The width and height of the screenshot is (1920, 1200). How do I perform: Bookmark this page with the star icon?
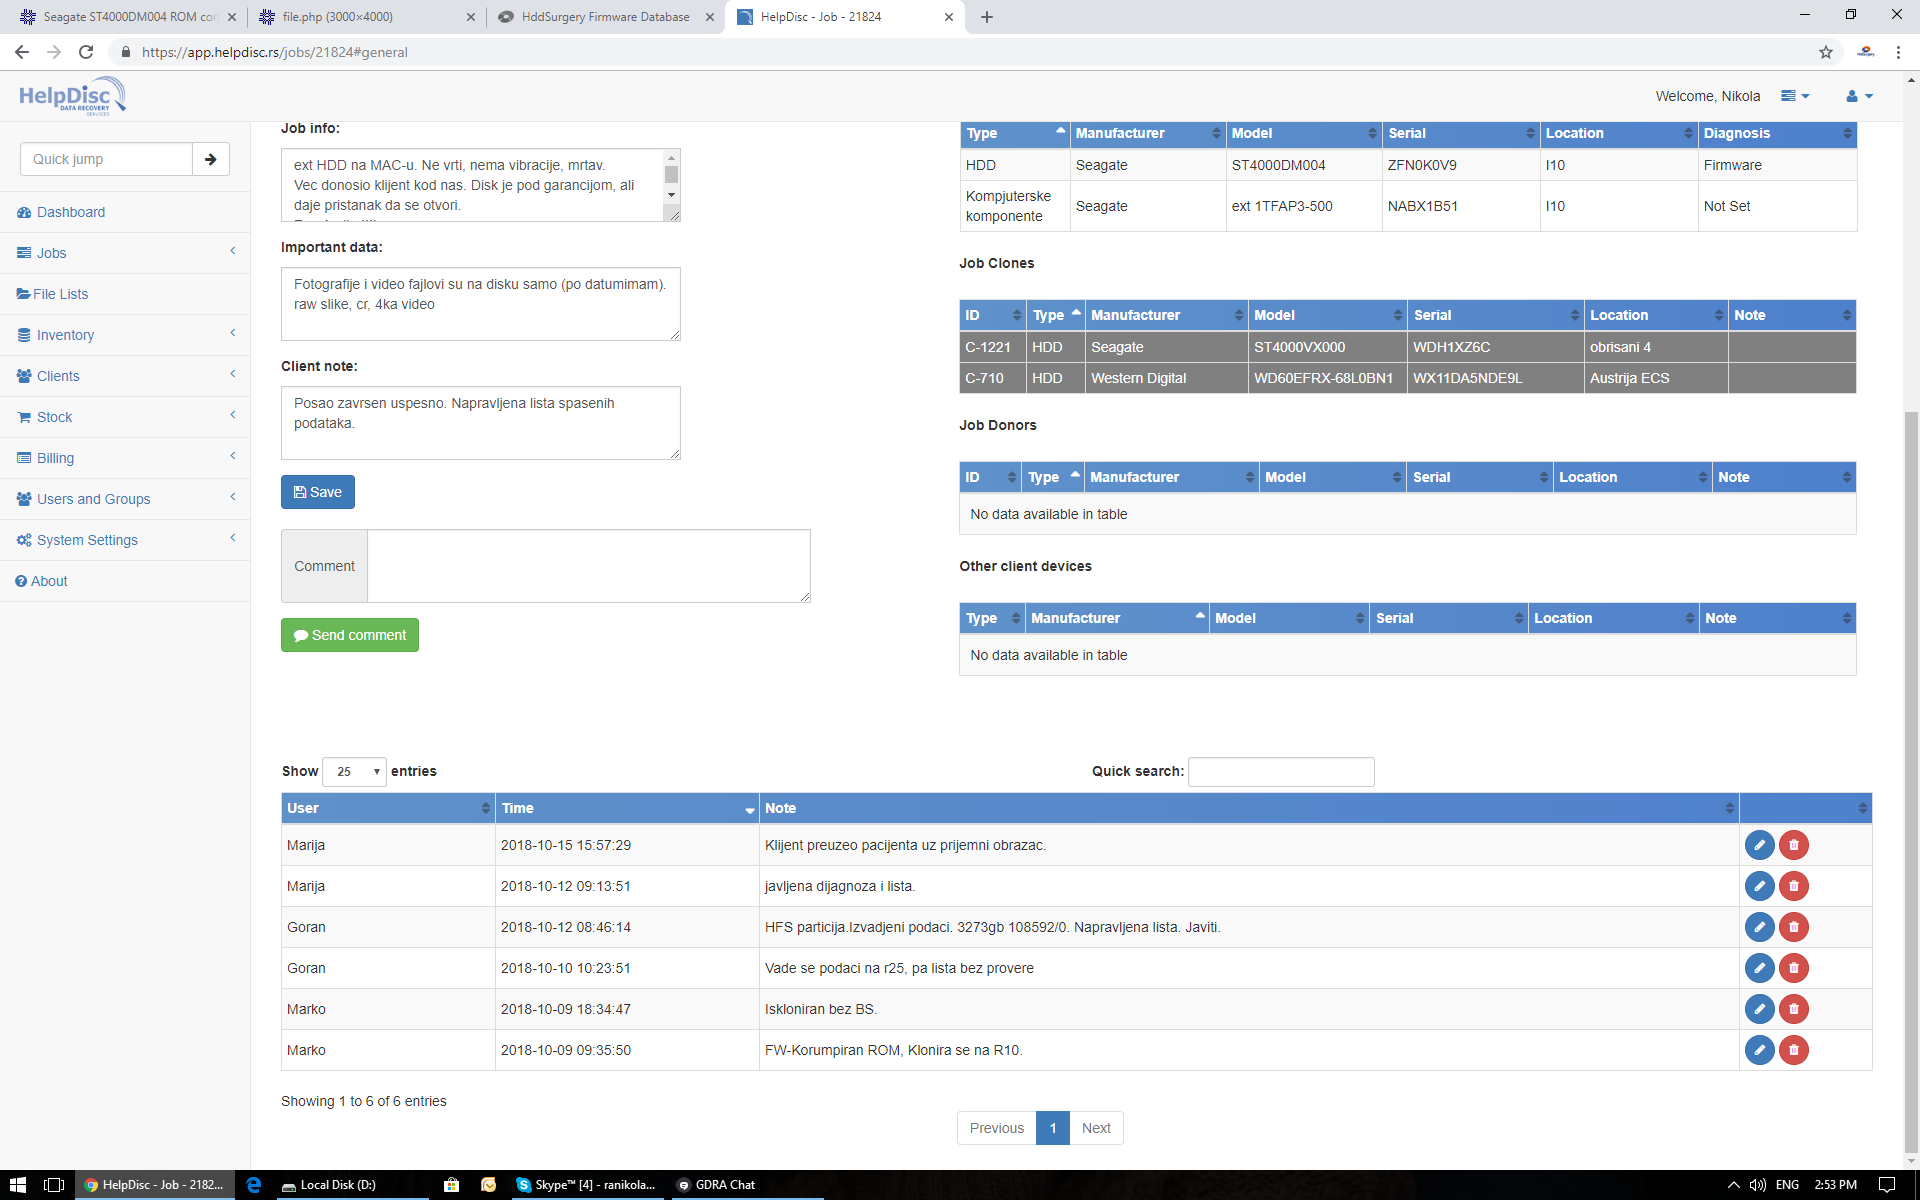pyautogui.click(x=1826, y=52)
